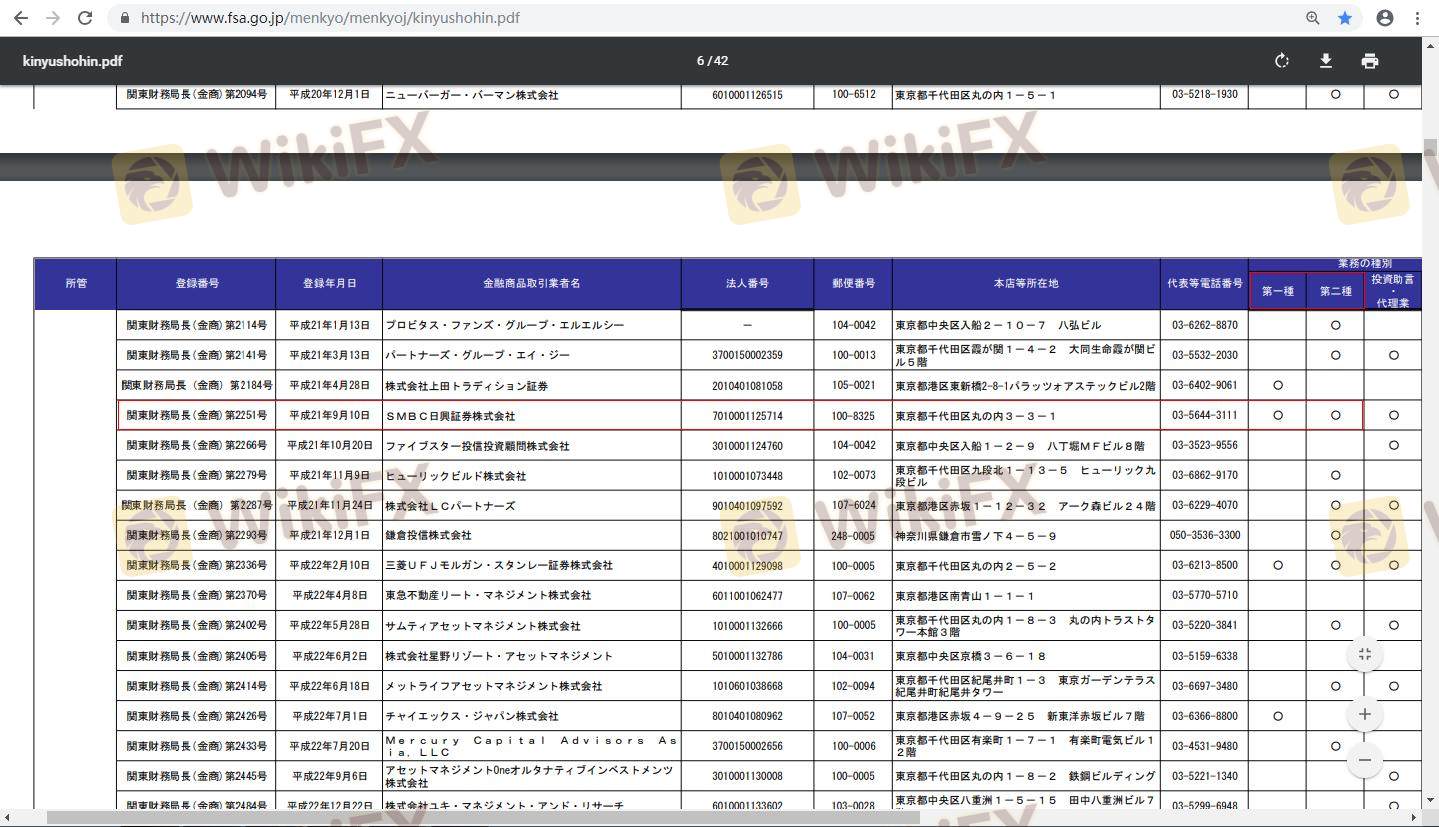Screen dimensions: 1439x827
Task: Click Mercury Capital Advisors Asia, LLC
Action: coord(531,746)
